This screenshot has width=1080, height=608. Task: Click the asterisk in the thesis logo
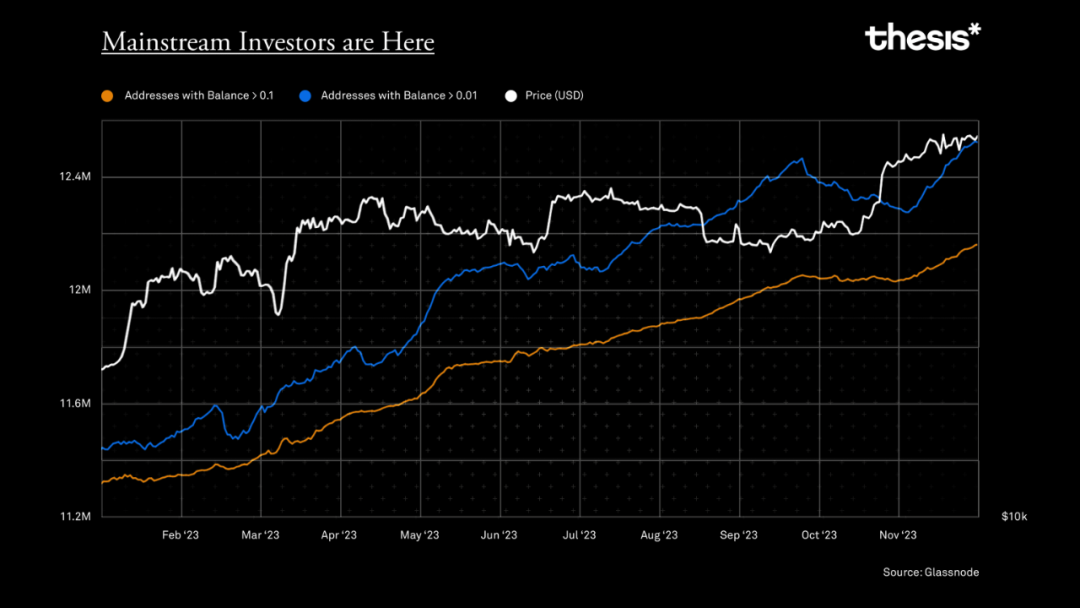[x=975, y=31]
